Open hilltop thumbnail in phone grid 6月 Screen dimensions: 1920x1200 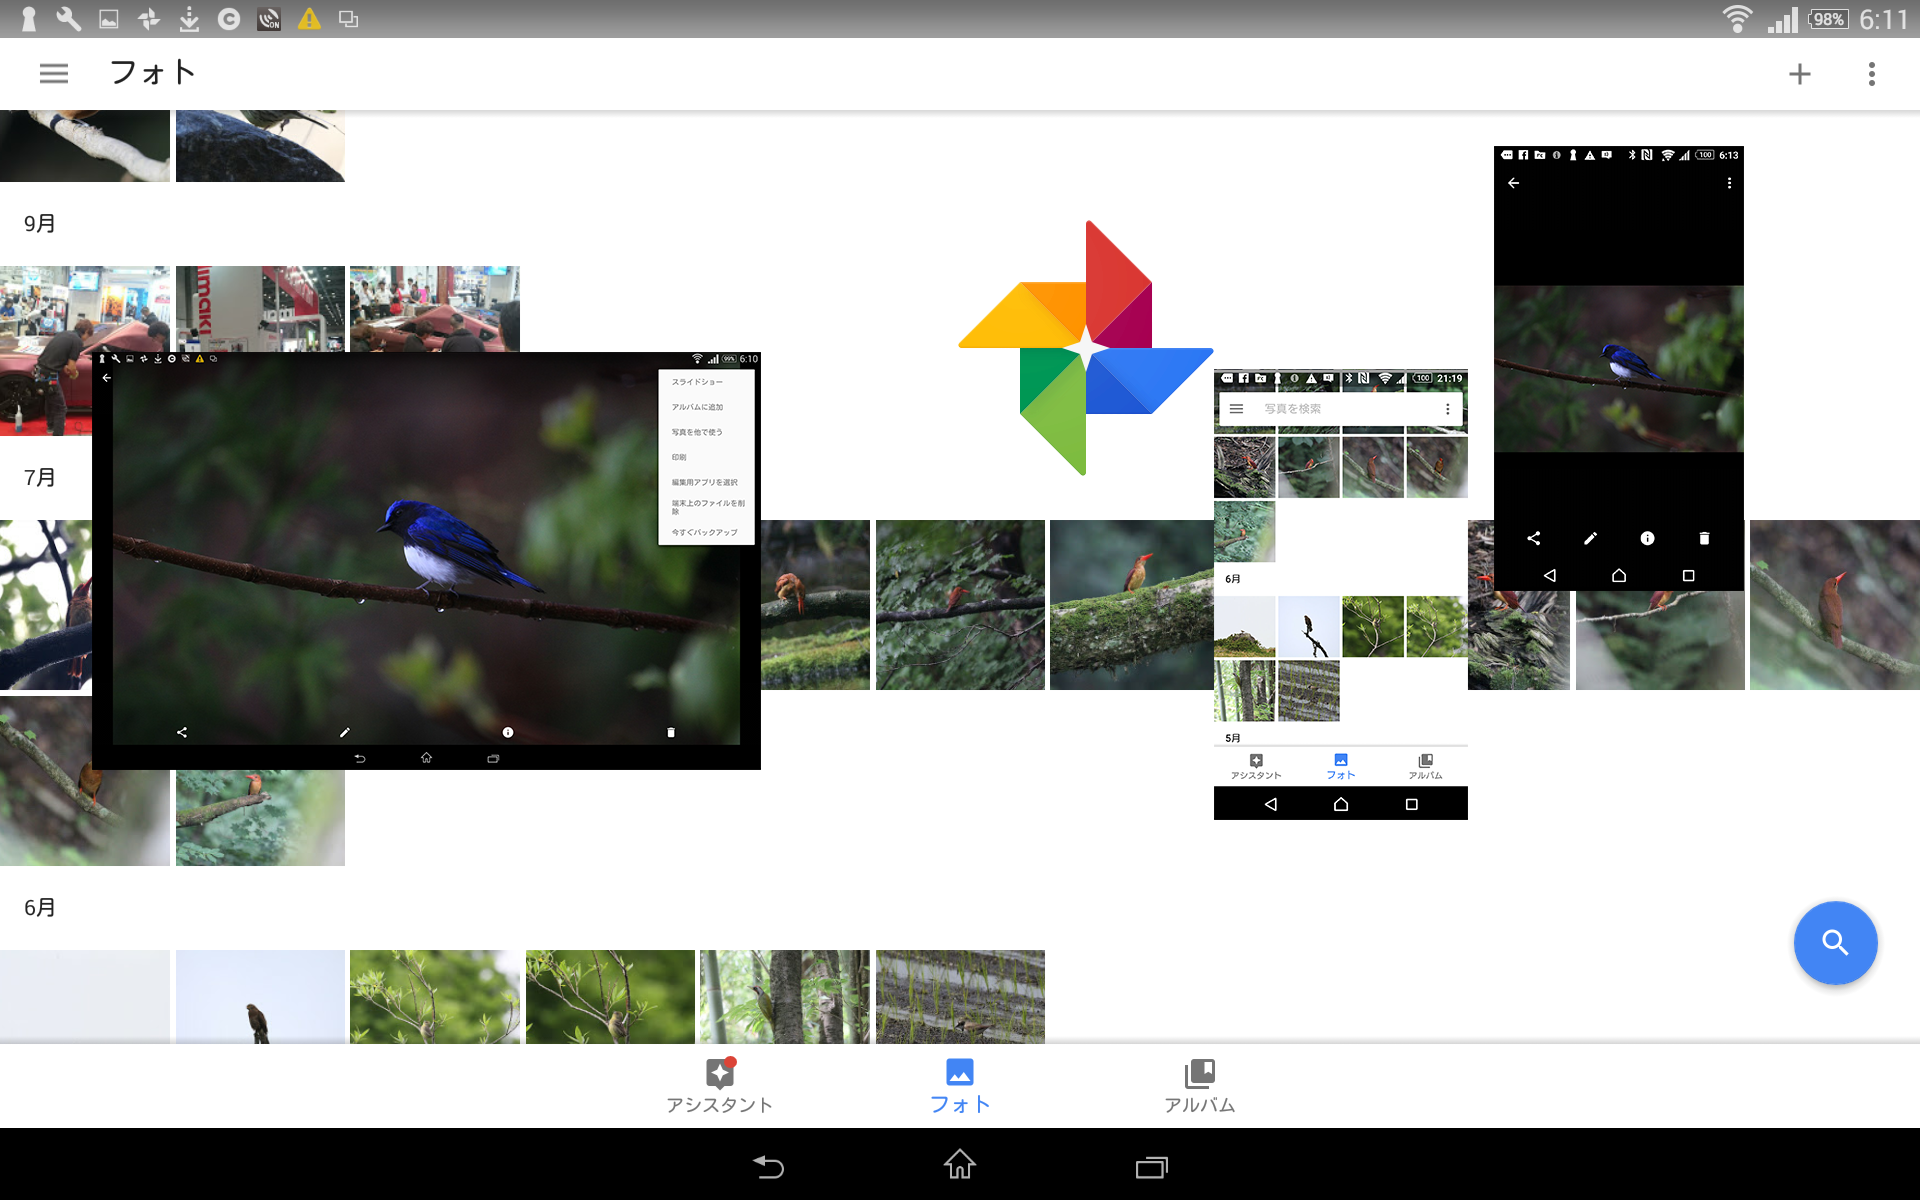[1245, 627]
